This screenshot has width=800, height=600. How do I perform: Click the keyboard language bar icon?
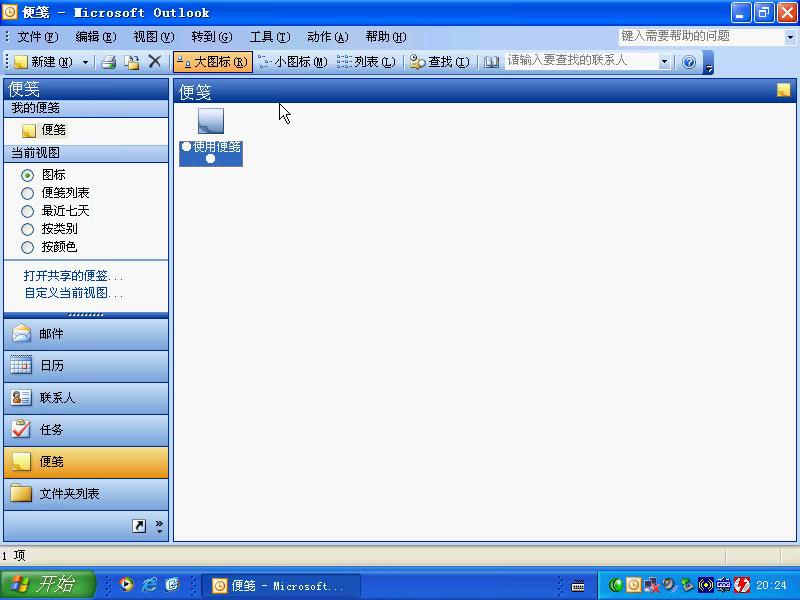tap(578, 586)
